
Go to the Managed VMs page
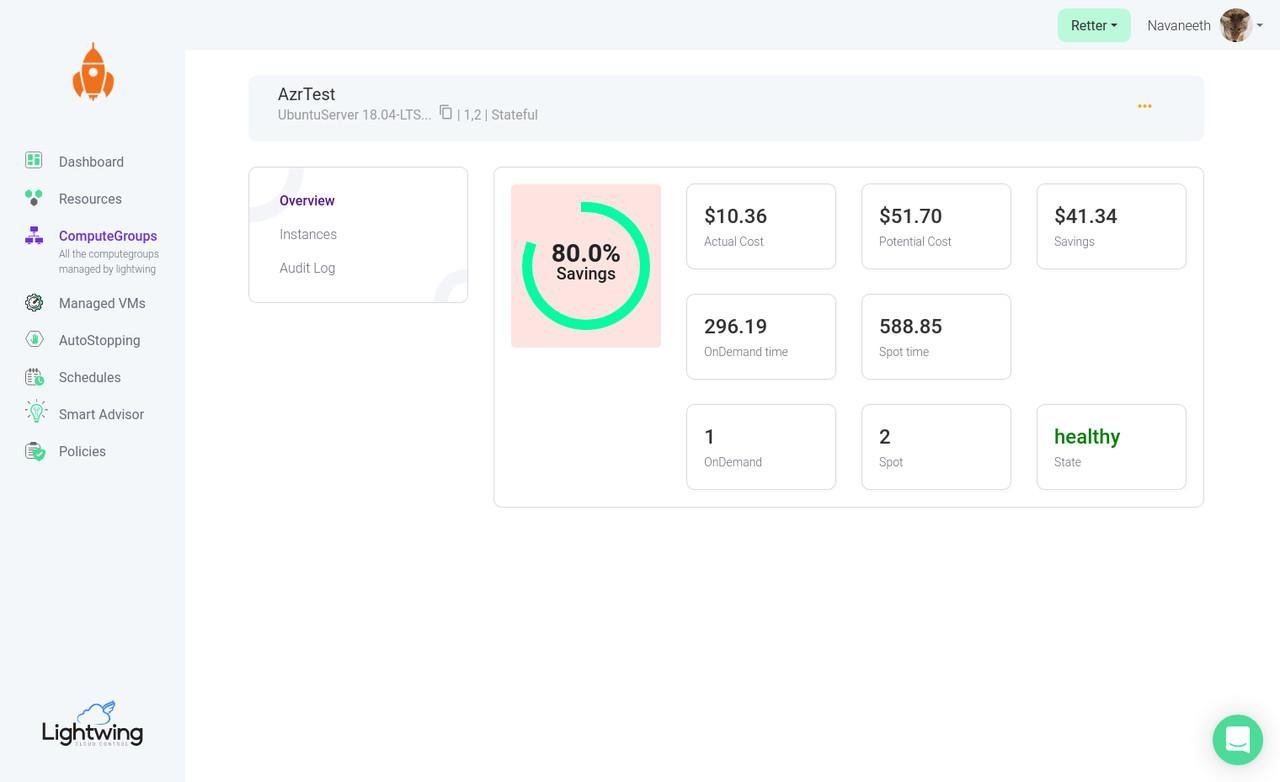tap(102, 303)
